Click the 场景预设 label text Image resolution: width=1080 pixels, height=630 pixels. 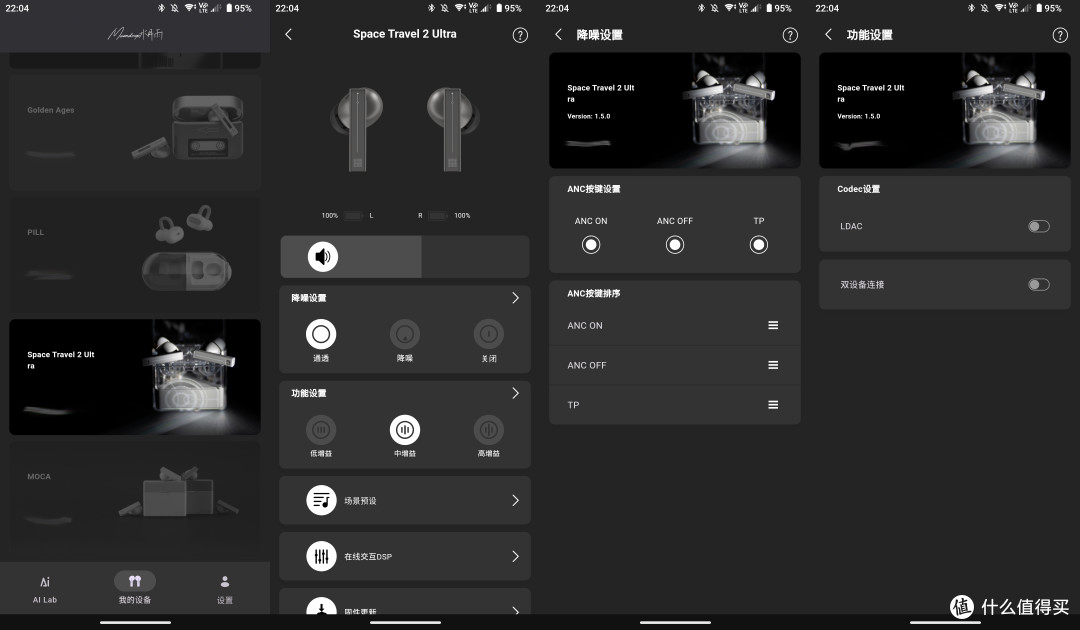pos(360,501)
